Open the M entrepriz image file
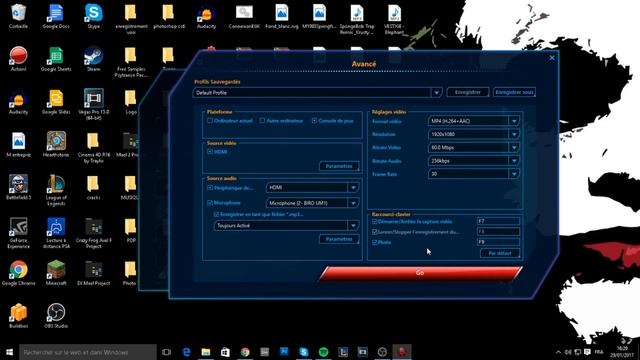The width and height of the screenshot is (640, 360). tap(18, 144)
